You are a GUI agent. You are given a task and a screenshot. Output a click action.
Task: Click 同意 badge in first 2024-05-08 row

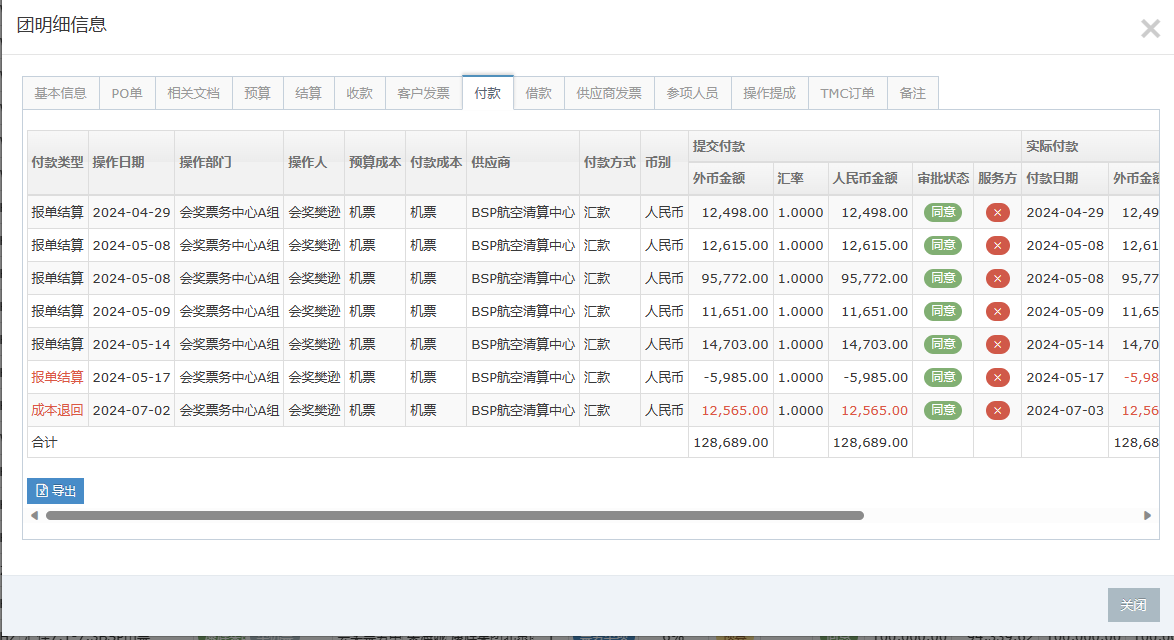click(942, 245)
